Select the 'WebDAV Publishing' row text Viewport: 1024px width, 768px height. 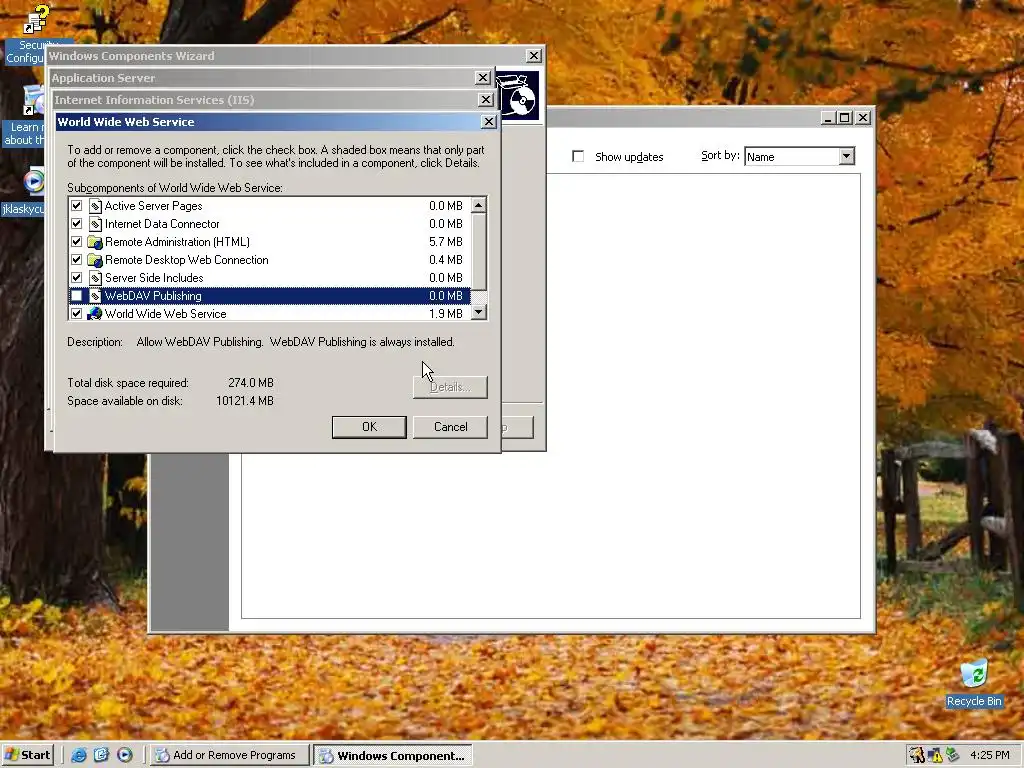(153, 296)
